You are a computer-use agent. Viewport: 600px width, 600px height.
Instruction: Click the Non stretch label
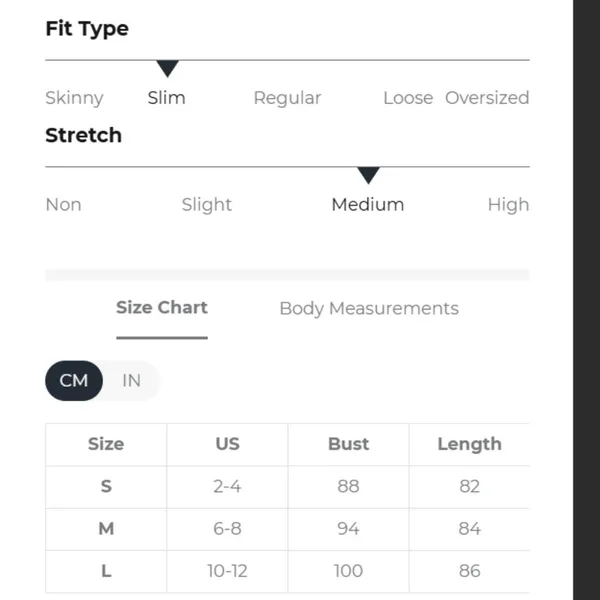click(x=64, y=205)
